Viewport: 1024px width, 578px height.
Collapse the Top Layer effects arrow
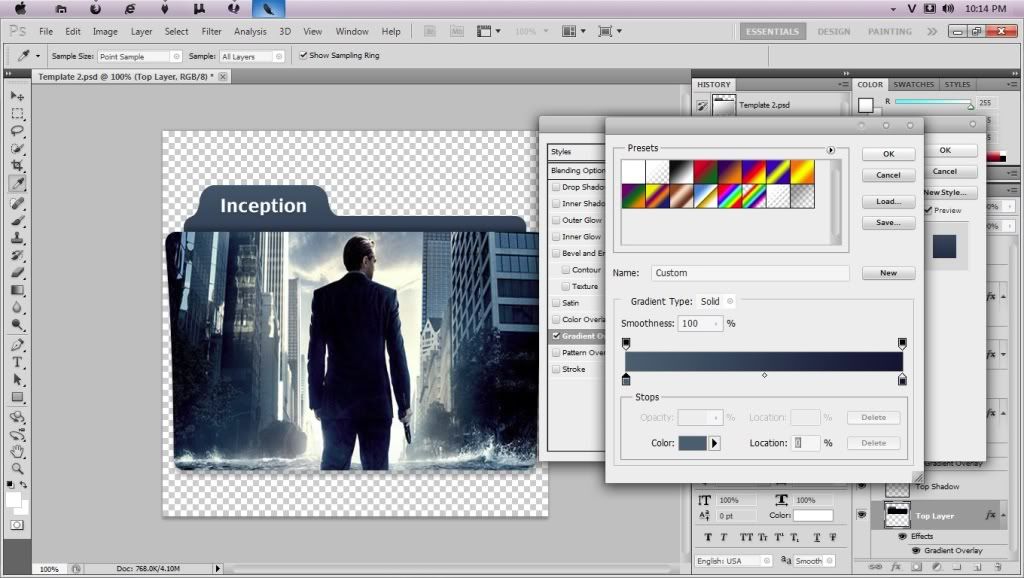[x=1004, y=516]
